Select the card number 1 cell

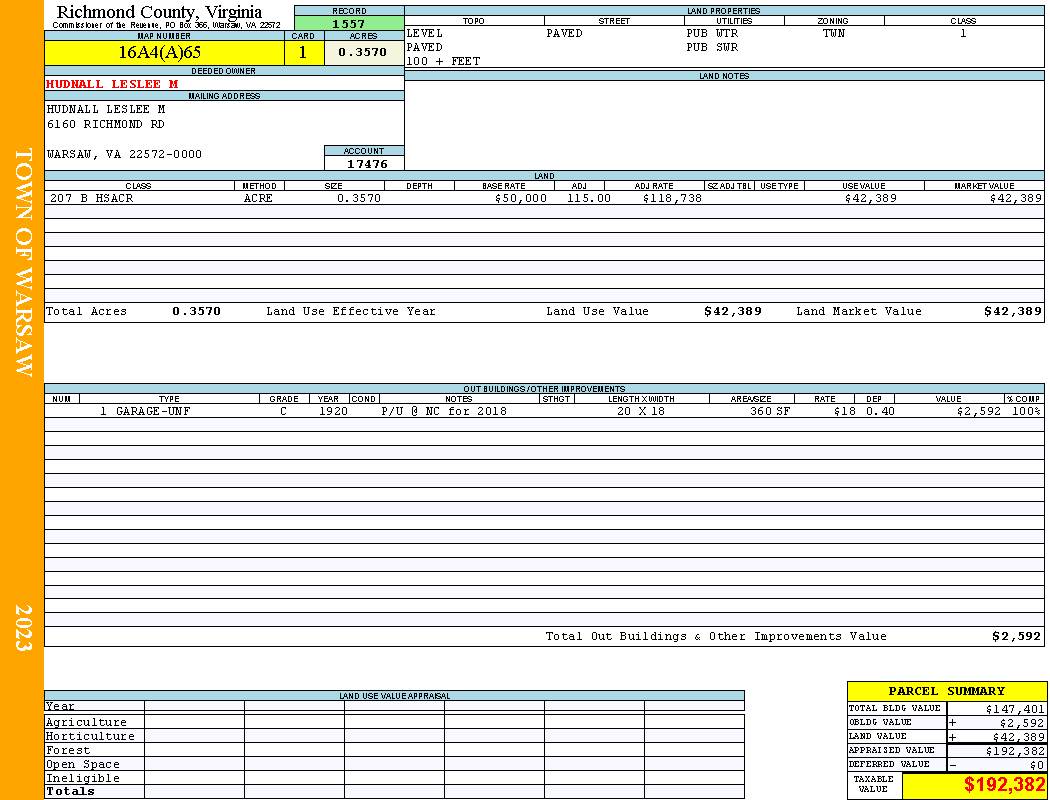tap(303, 53)
